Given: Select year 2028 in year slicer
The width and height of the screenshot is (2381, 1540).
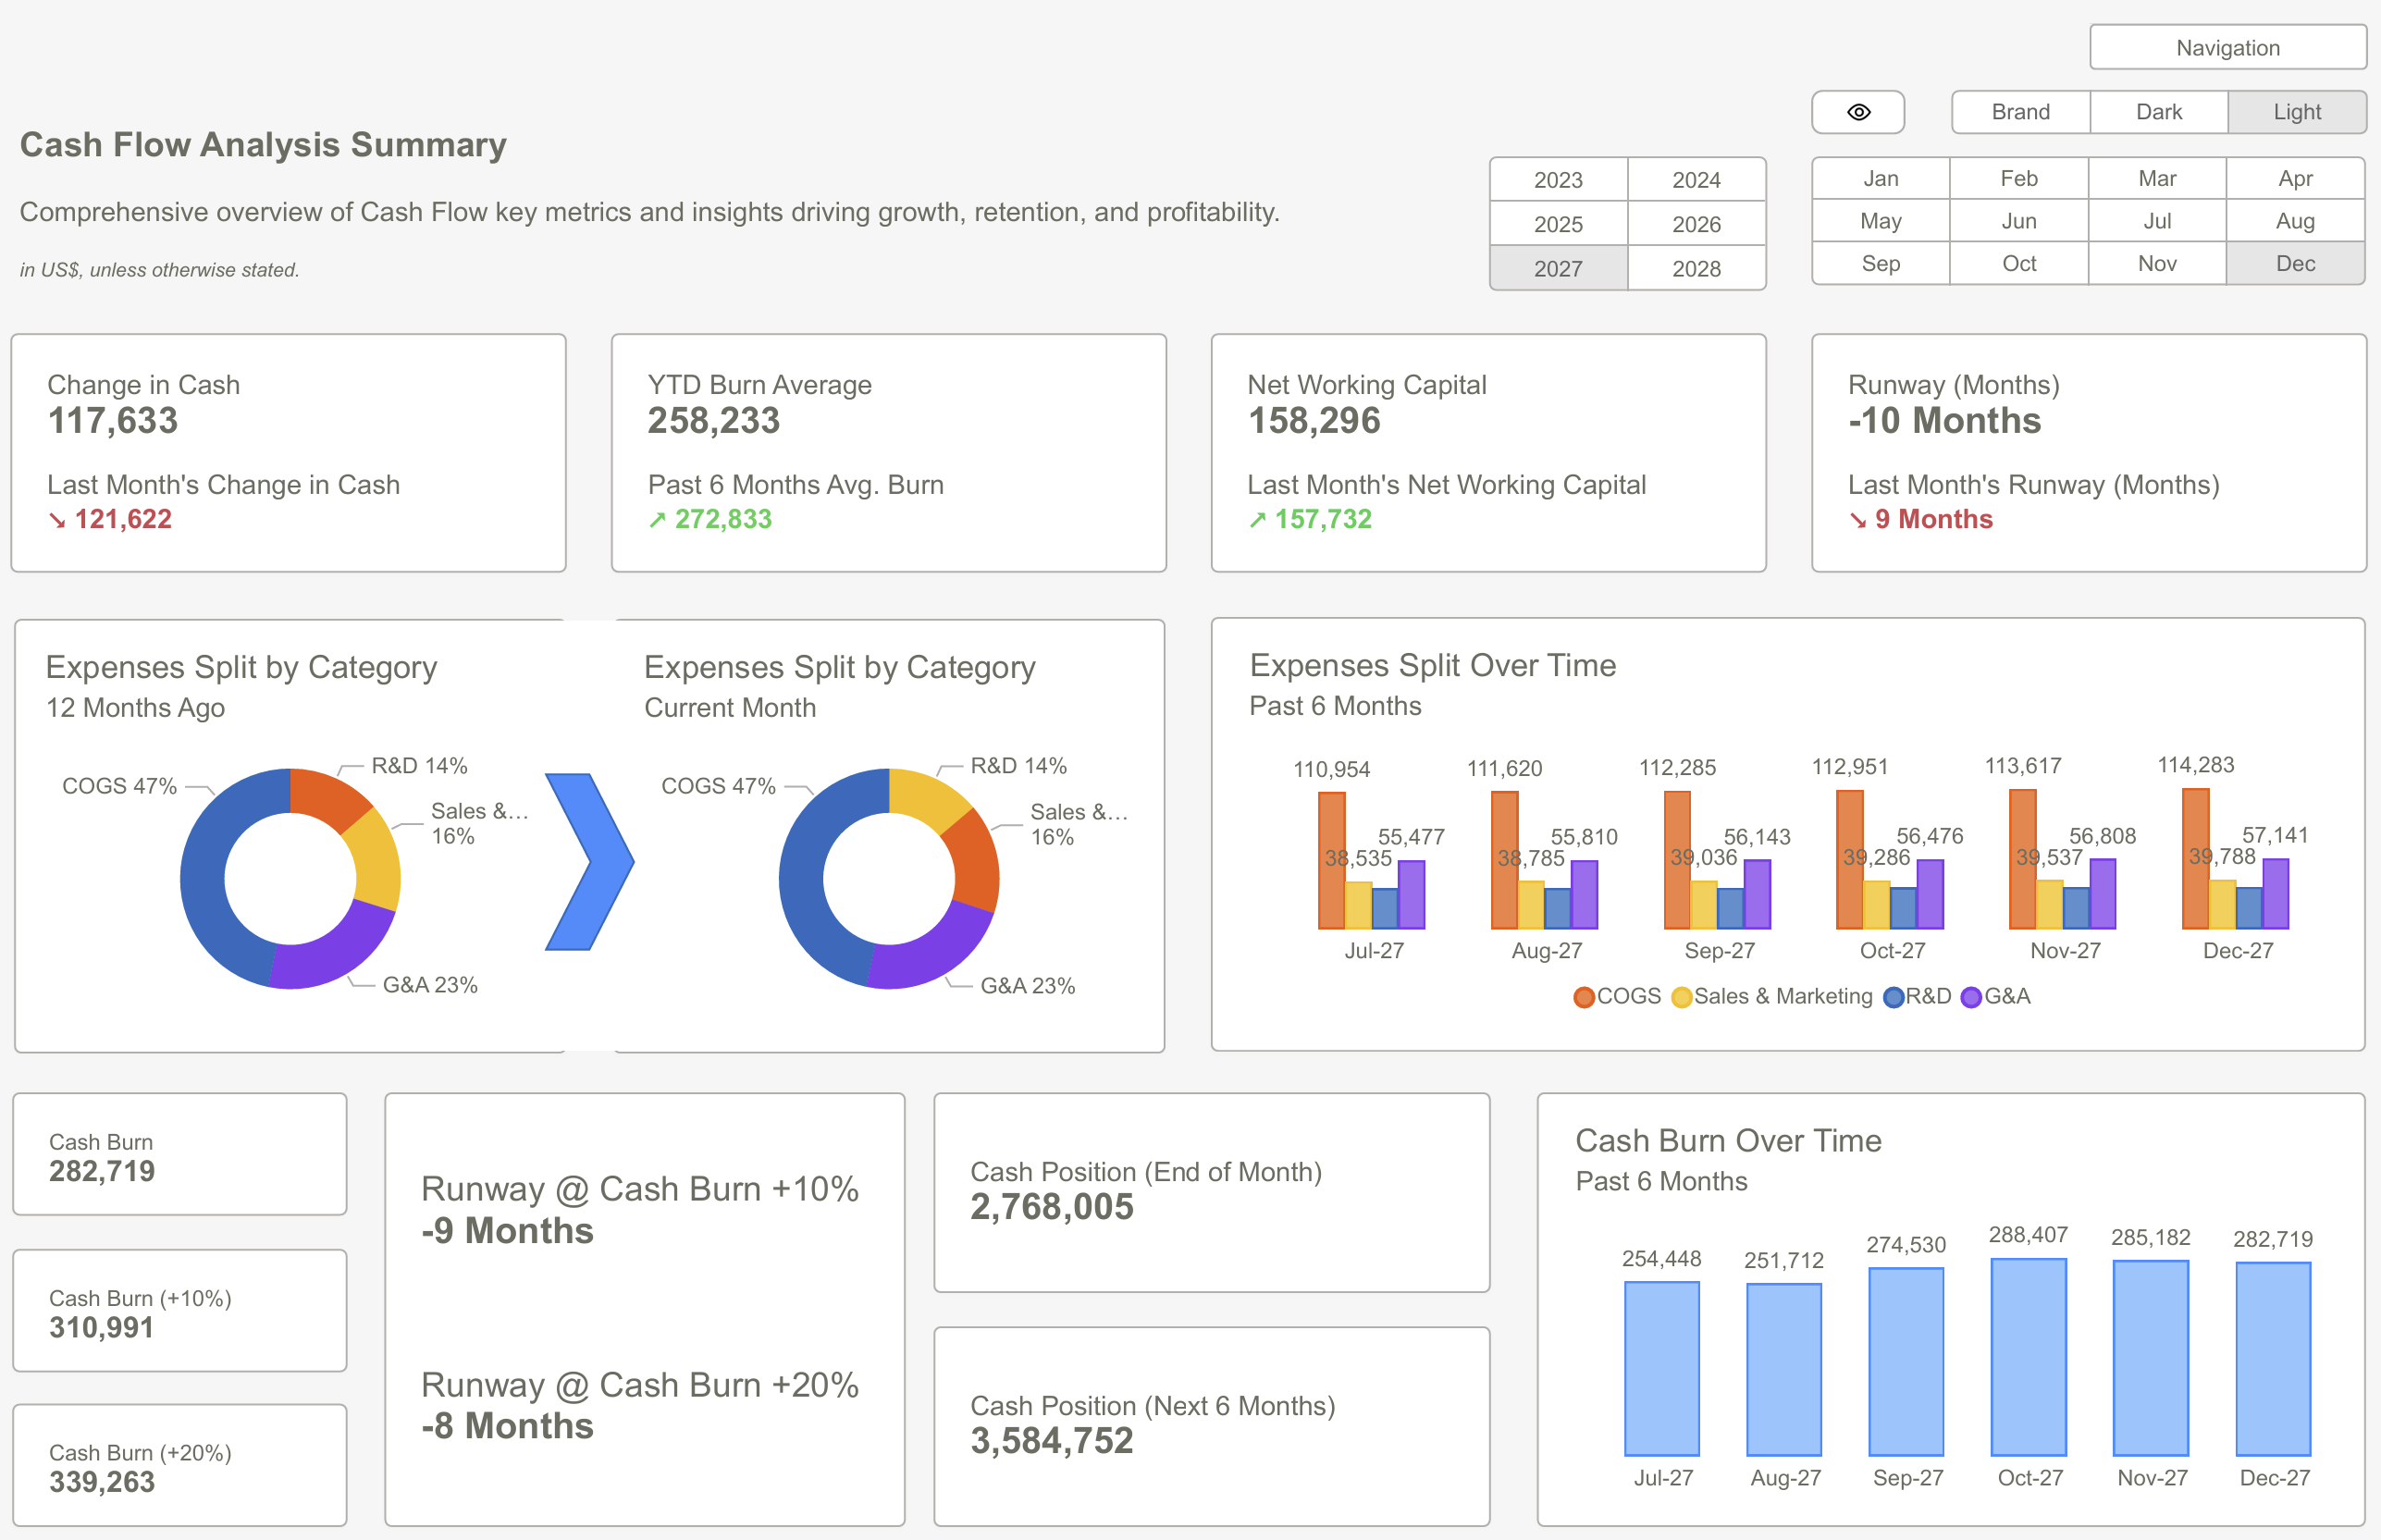Looking at the screenshot, I should click(1696, 268).
